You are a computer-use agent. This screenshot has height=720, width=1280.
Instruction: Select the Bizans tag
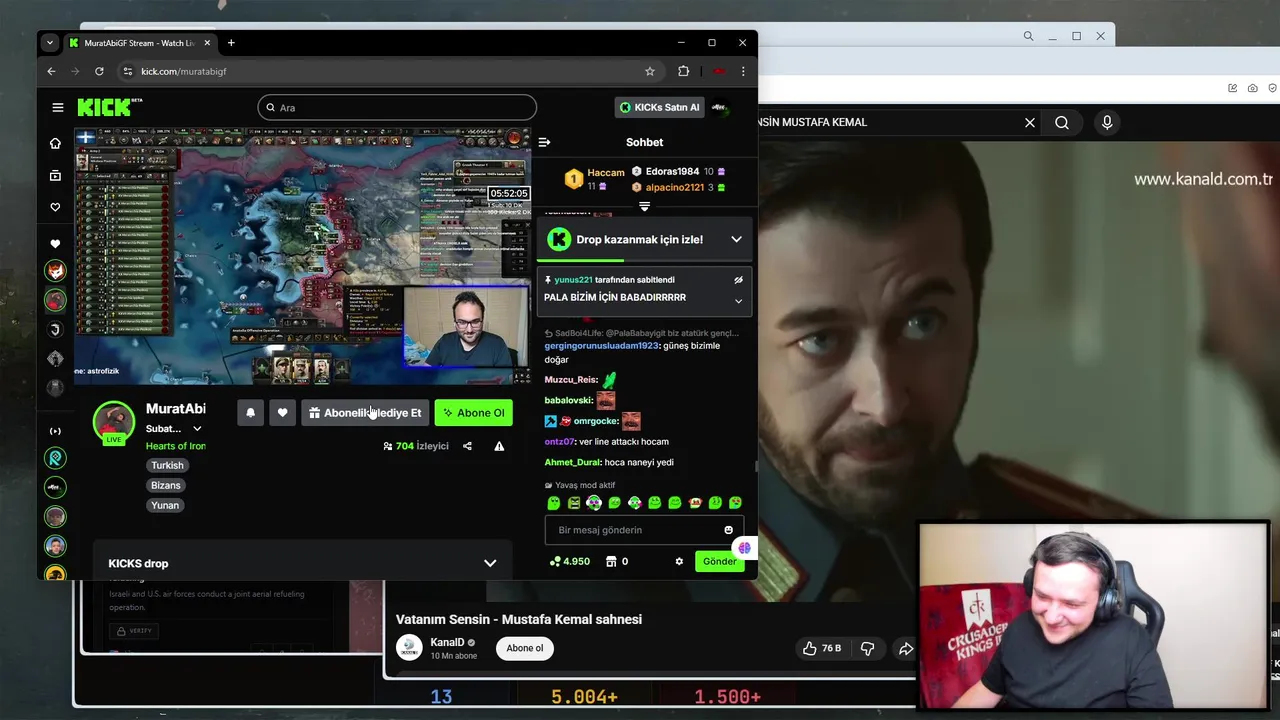[166, 485]
